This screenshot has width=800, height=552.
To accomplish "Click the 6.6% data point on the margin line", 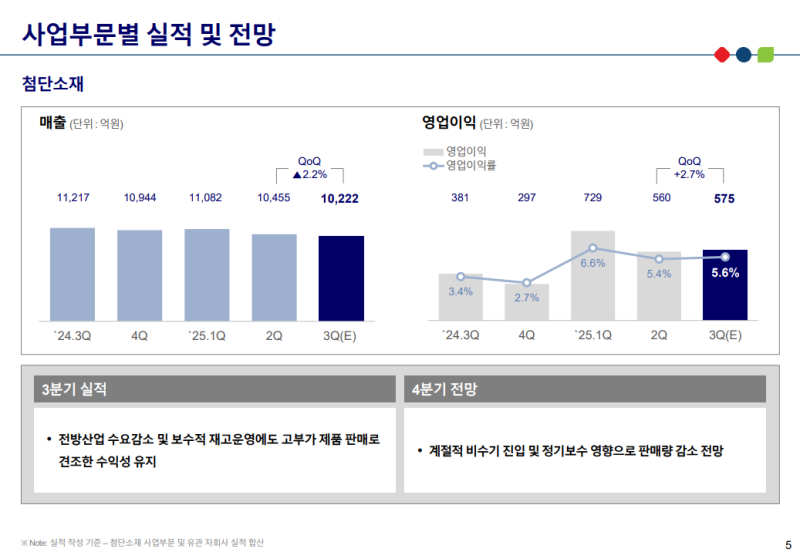I will [x=593, y=248].
